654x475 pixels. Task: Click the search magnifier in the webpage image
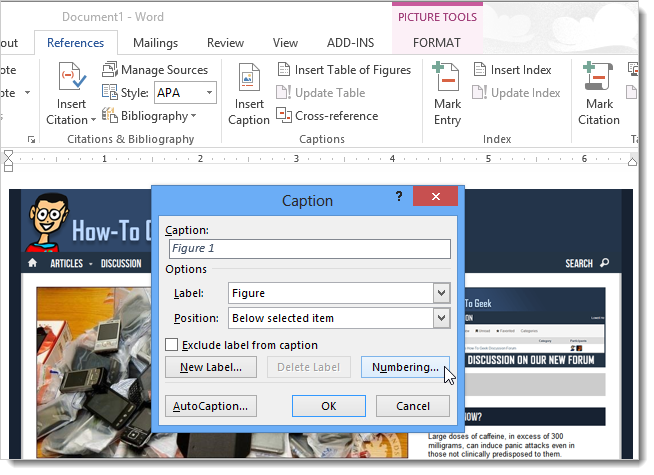[604, 263]
